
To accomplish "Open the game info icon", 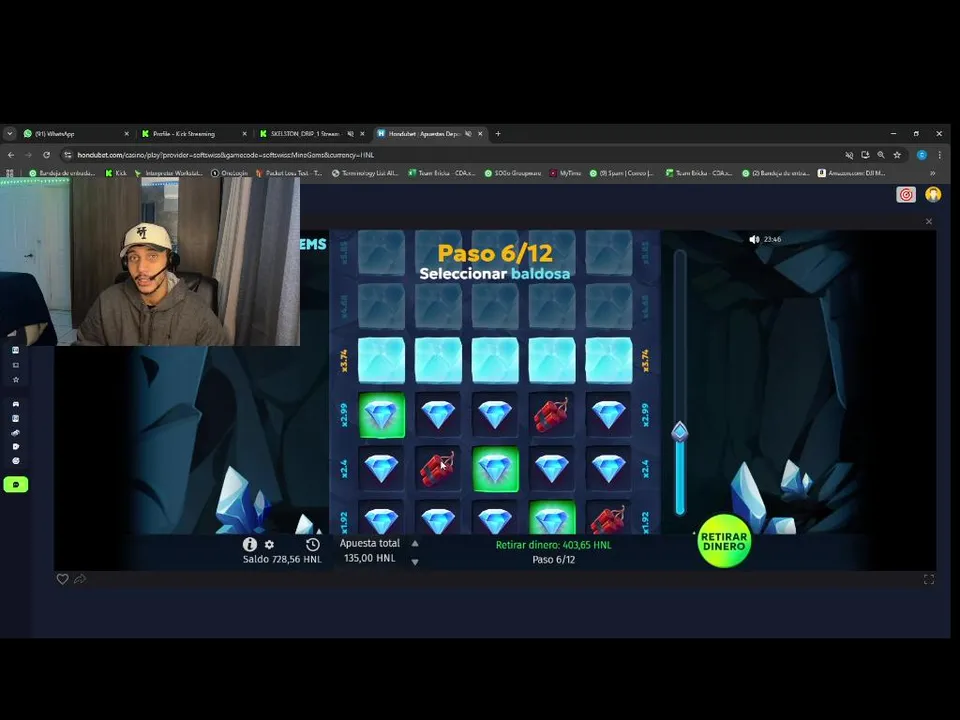I will tap(249, 544).
